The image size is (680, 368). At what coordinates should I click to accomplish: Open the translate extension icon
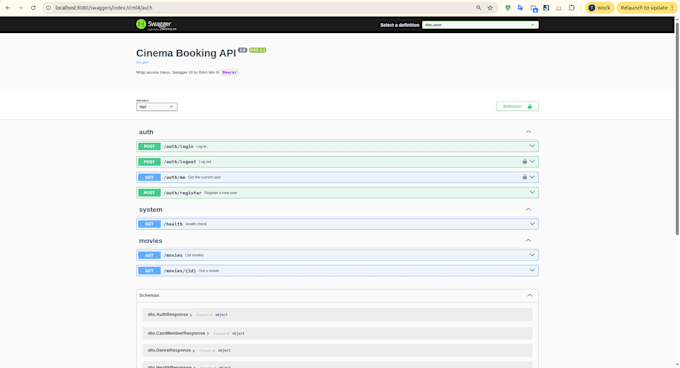coord(520,8)
